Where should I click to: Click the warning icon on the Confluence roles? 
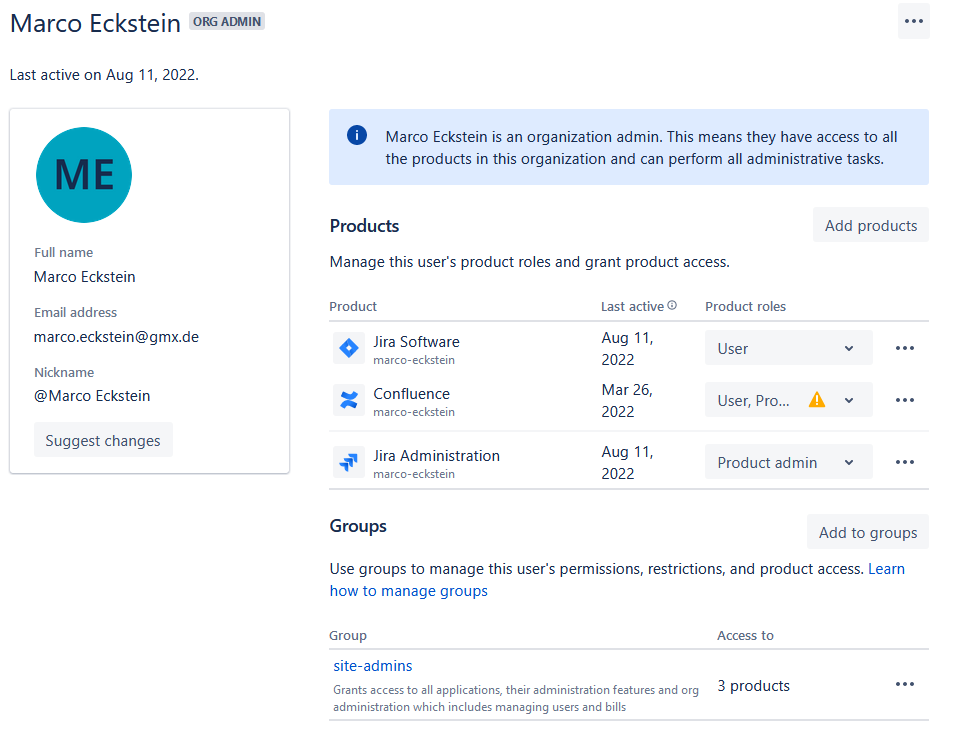[817, 398]
